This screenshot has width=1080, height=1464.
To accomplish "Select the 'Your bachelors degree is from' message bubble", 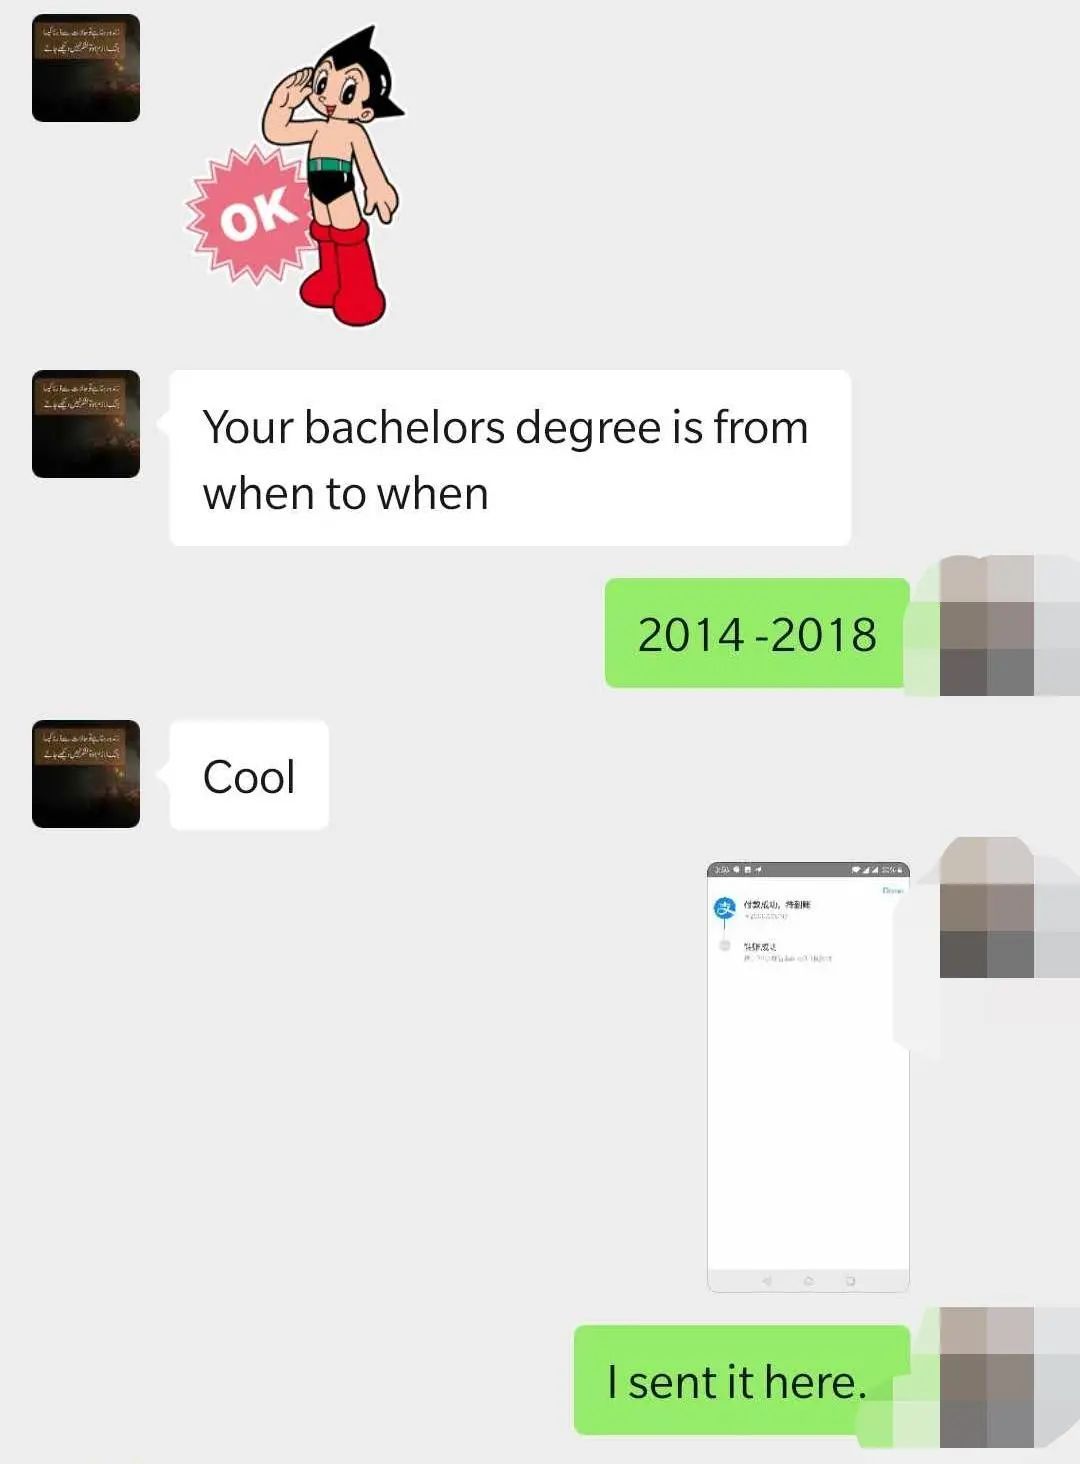I will point(510,458).
